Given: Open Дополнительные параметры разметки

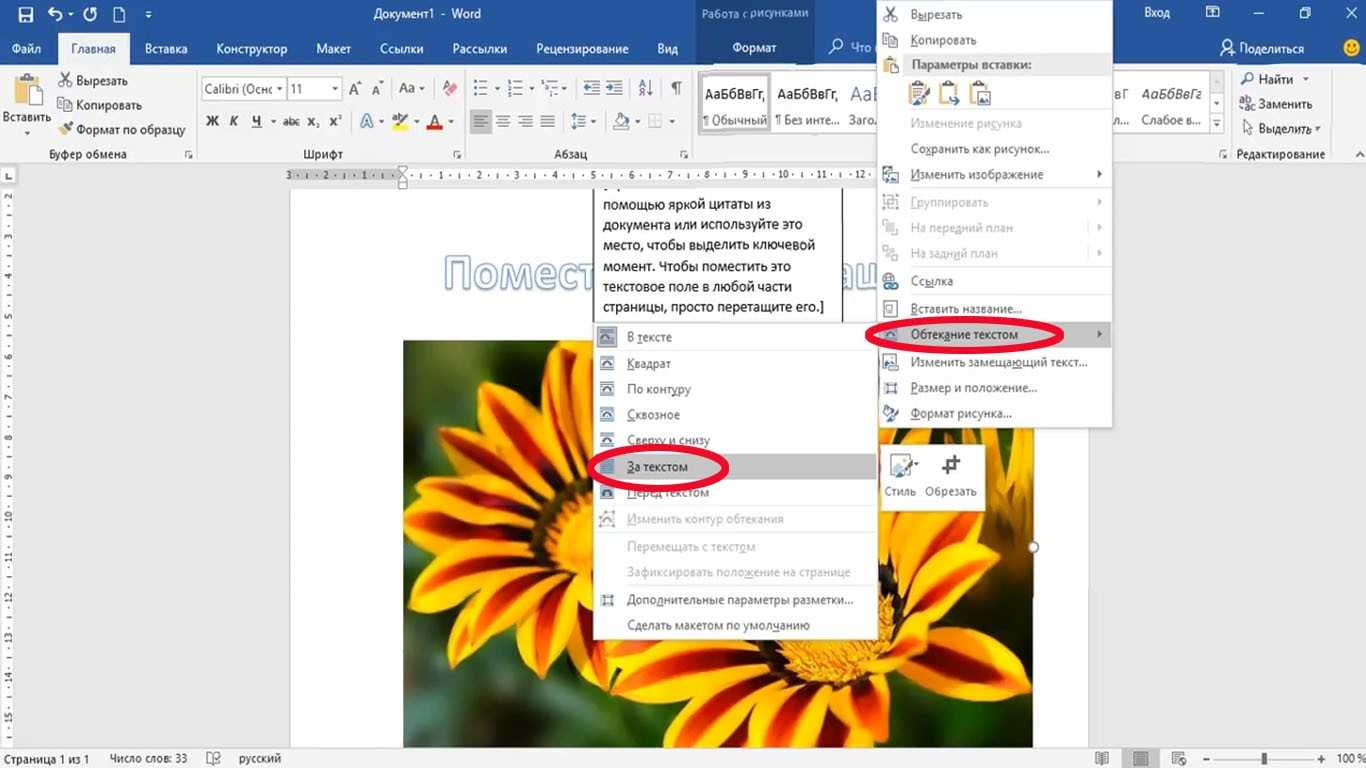Looking at the screenshot, I should (x=735, y=600).
